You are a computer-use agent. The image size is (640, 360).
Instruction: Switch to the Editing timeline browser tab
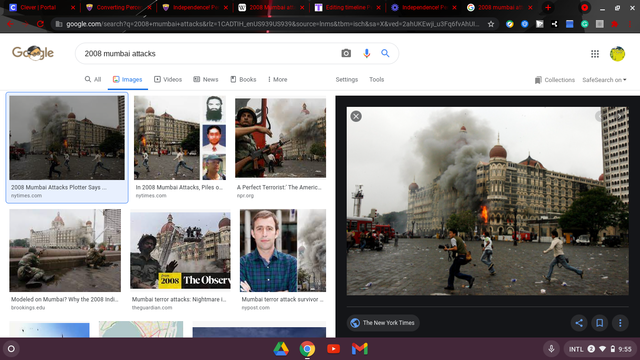(348, 7)
